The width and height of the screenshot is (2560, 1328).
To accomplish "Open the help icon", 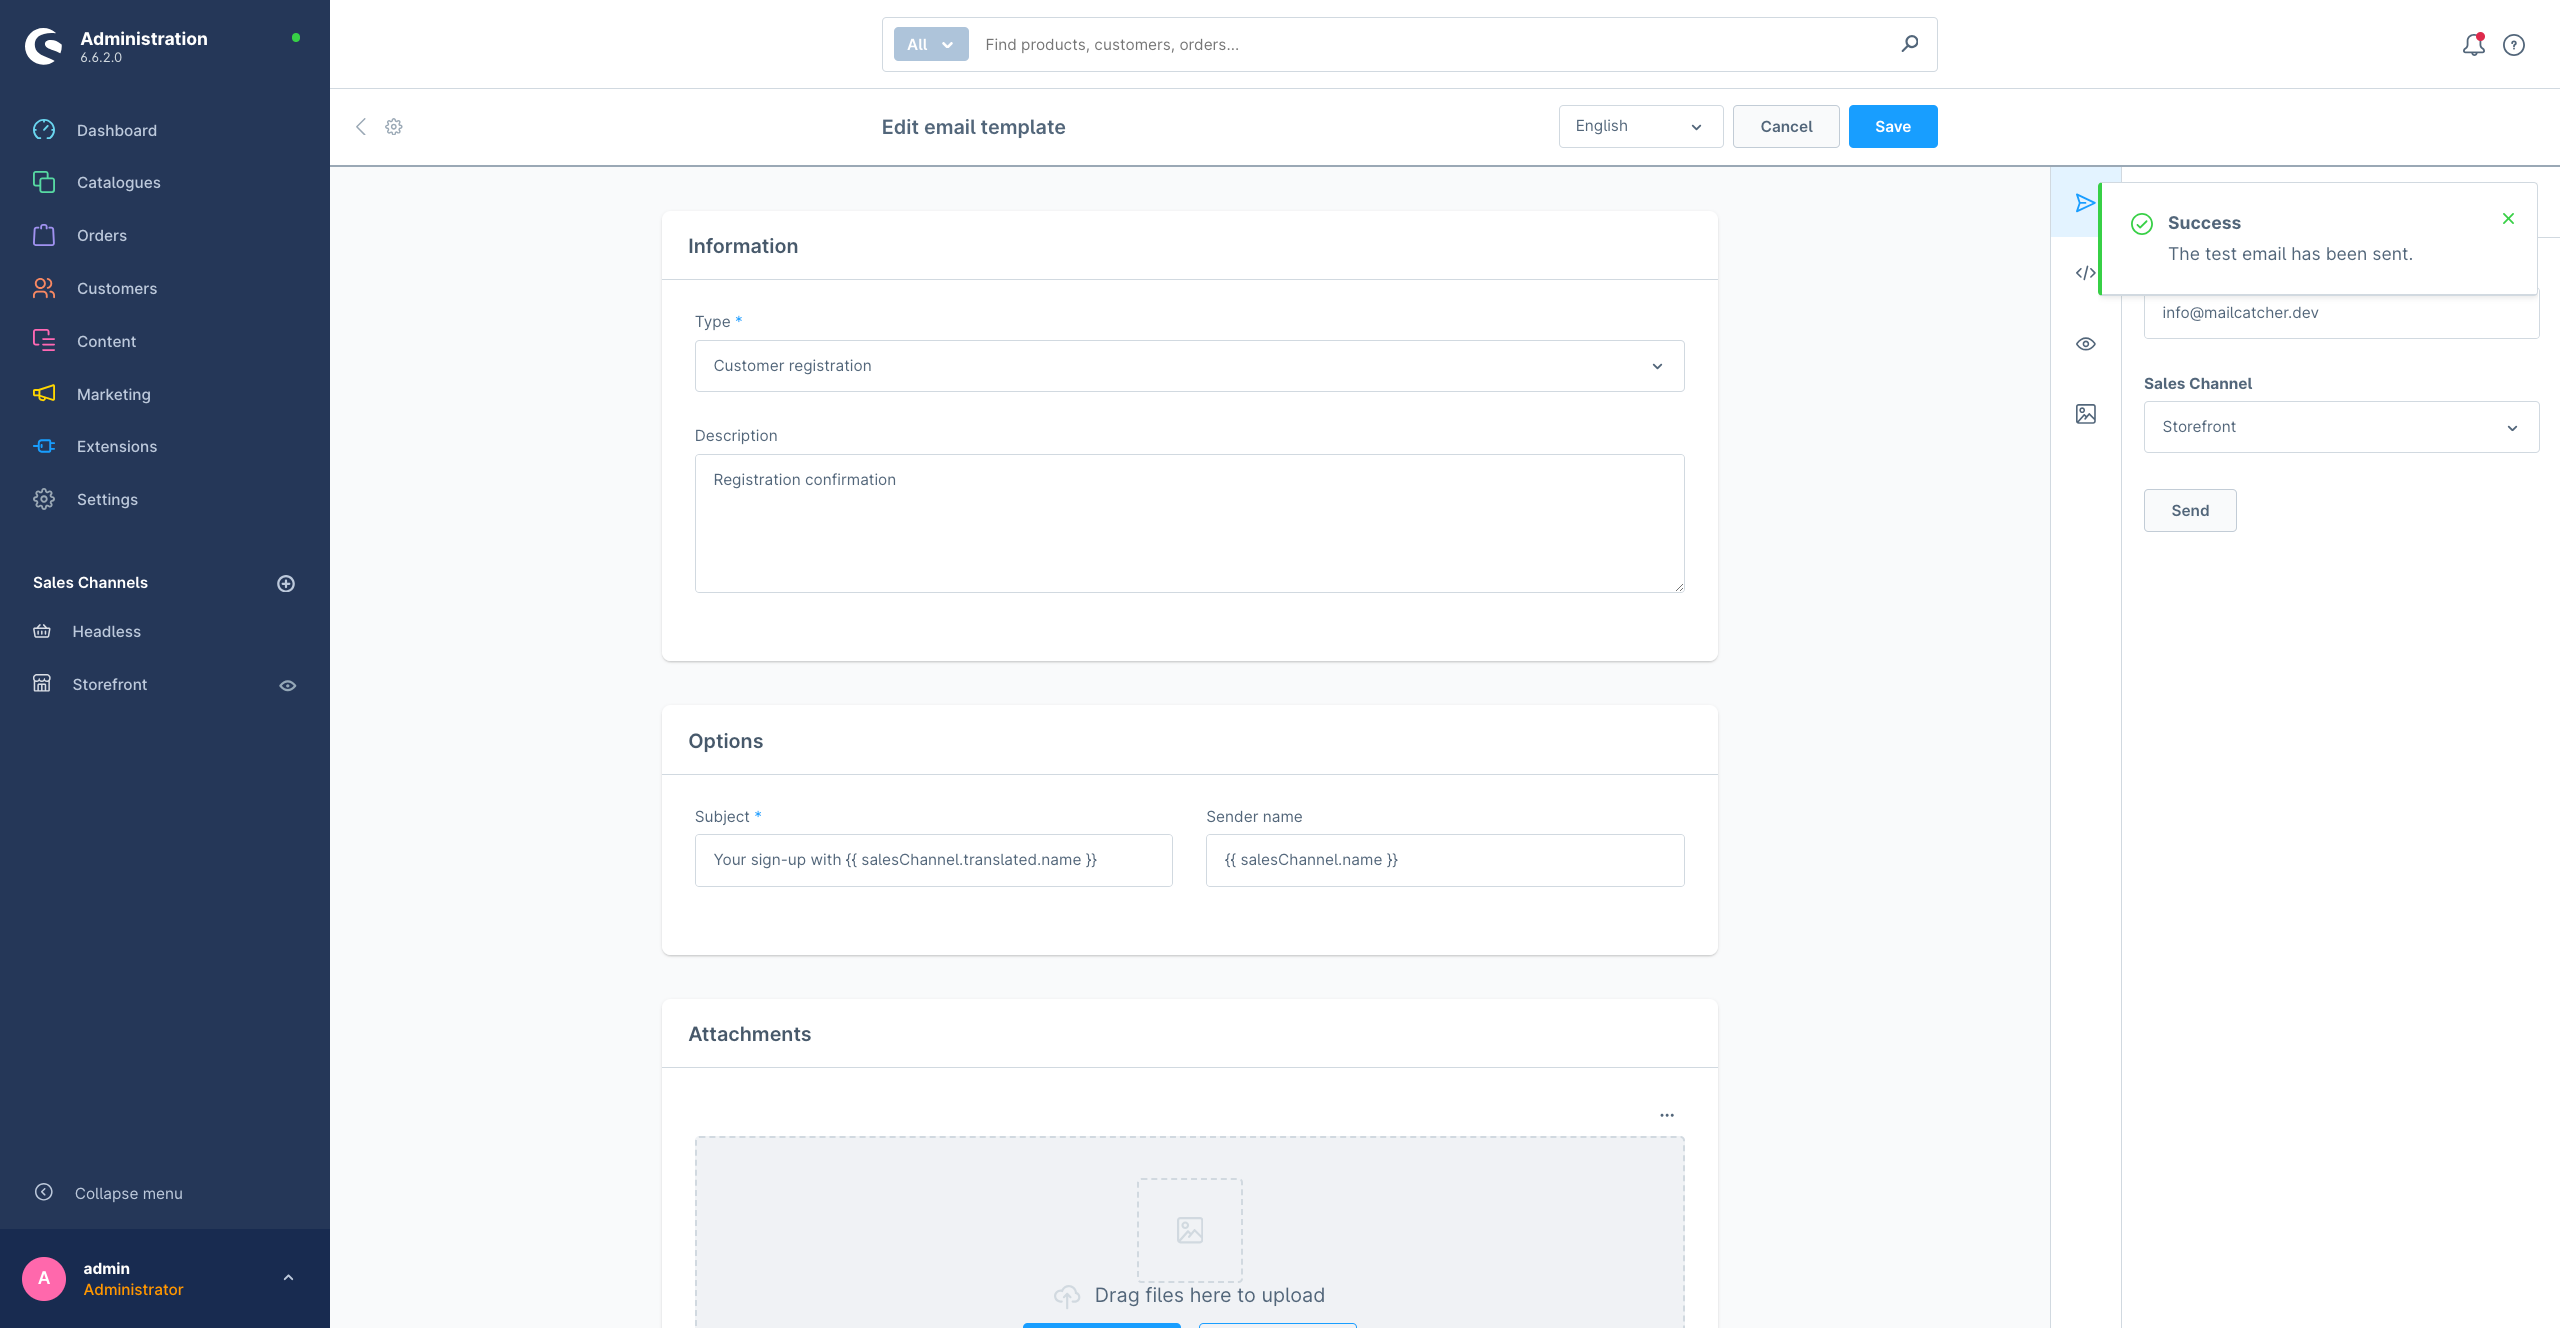I will tap(2515, 45).
